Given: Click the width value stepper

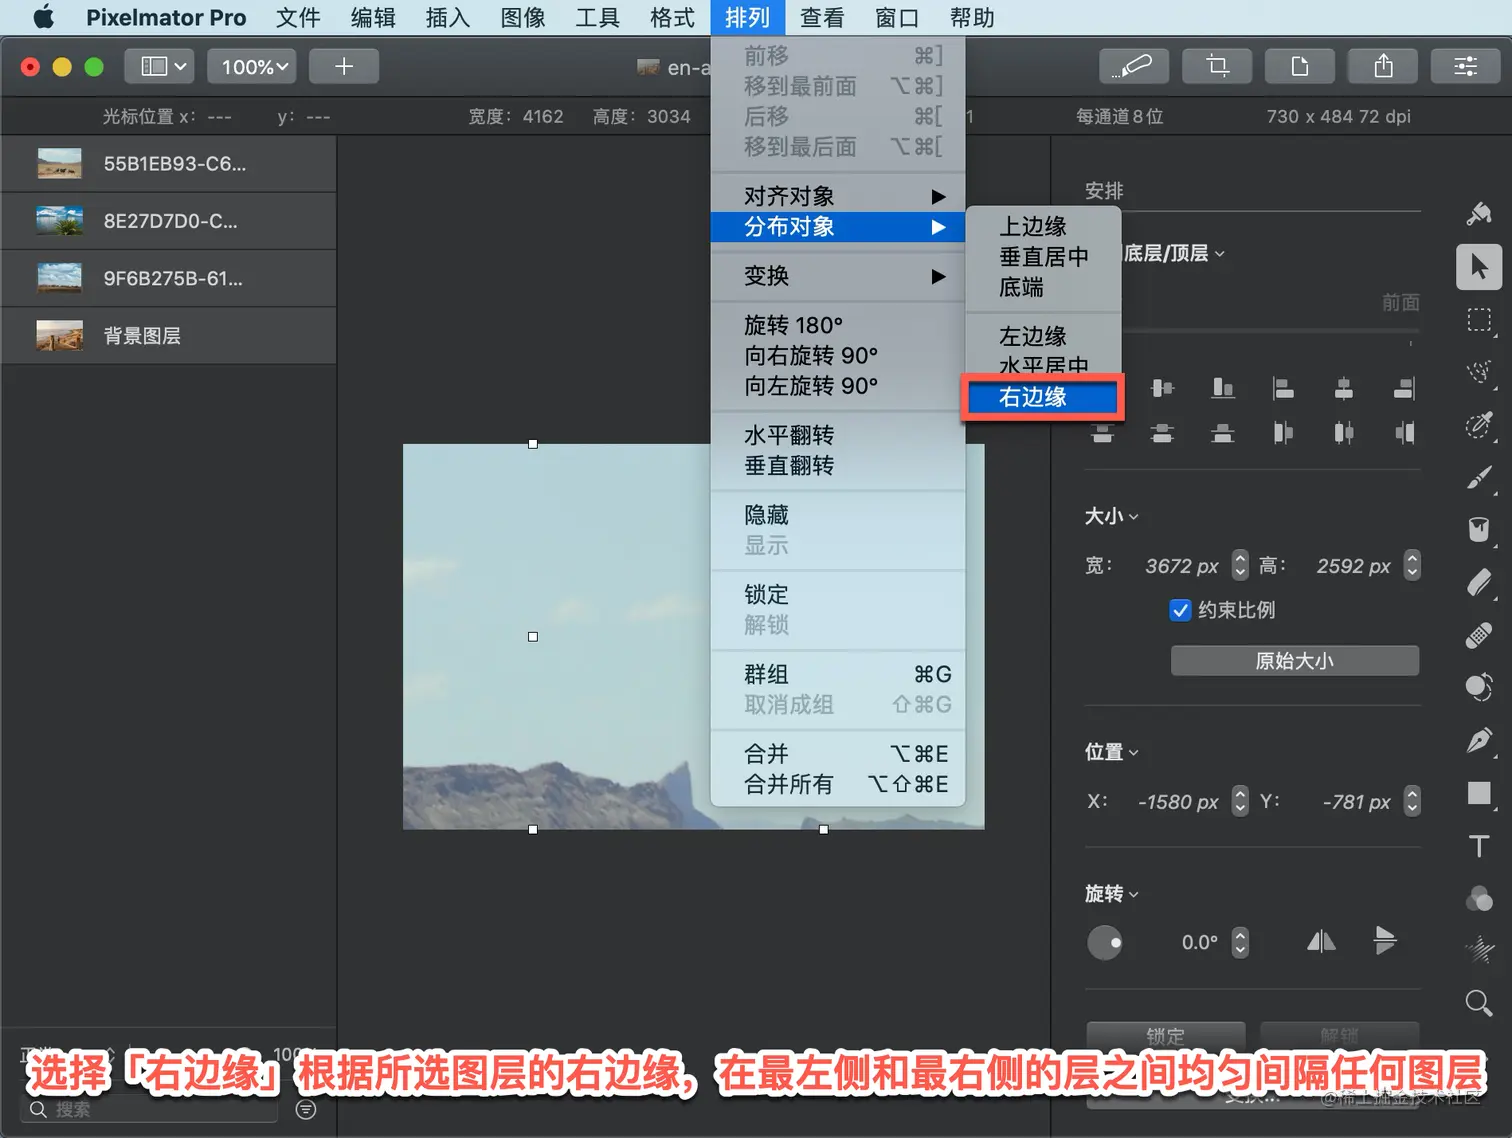Looking at the screenshot, I should [1240, 565].
